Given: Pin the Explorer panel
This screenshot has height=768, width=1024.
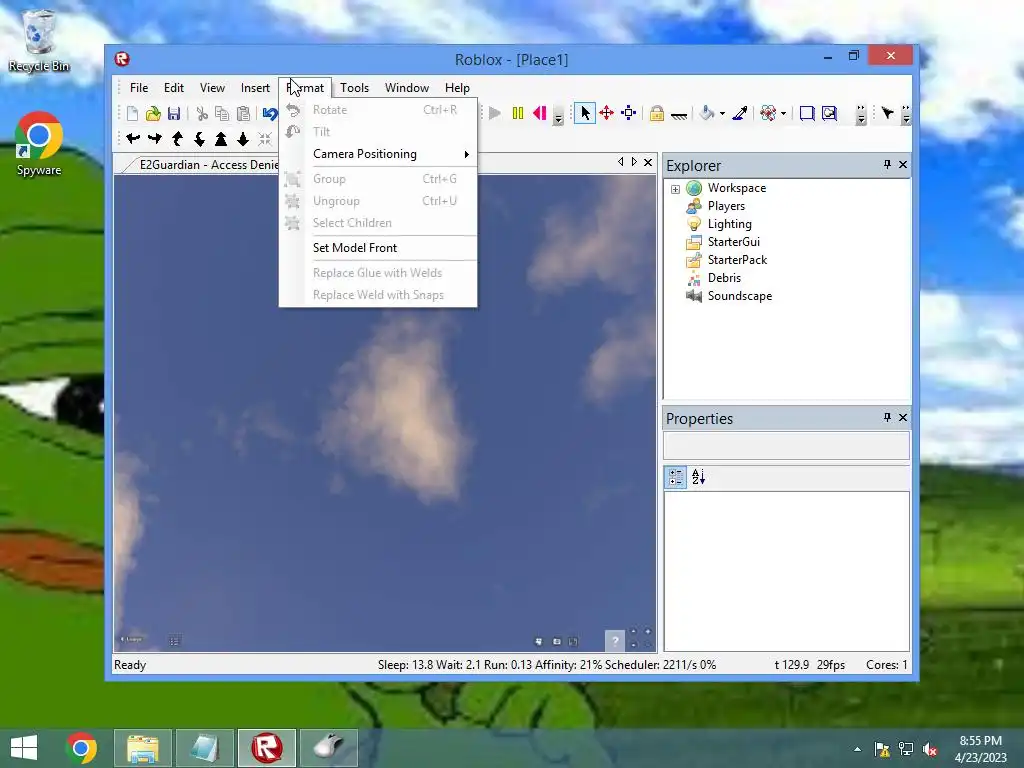Looking at the screenshot, I should click(887, 165).
